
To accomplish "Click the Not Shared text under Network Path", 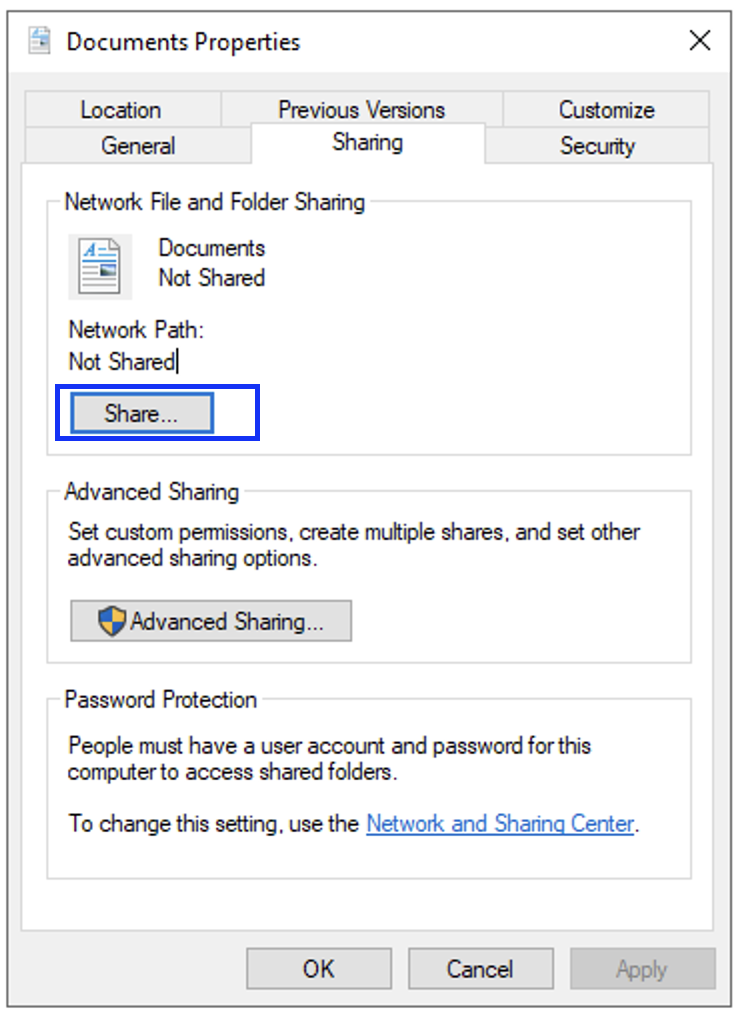I will [x=121, y=362].
